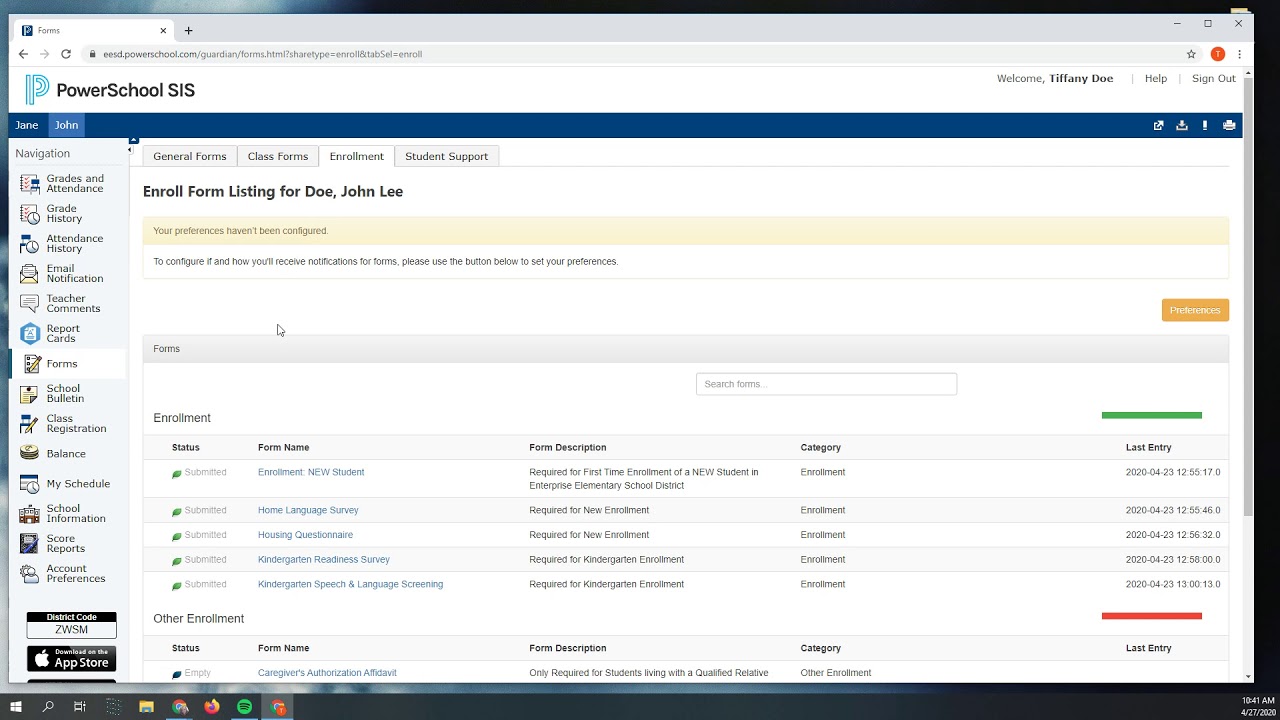1280x720 pixels.
Task: Open the Chrome three-dot menu
Action: coord(1240,54)
